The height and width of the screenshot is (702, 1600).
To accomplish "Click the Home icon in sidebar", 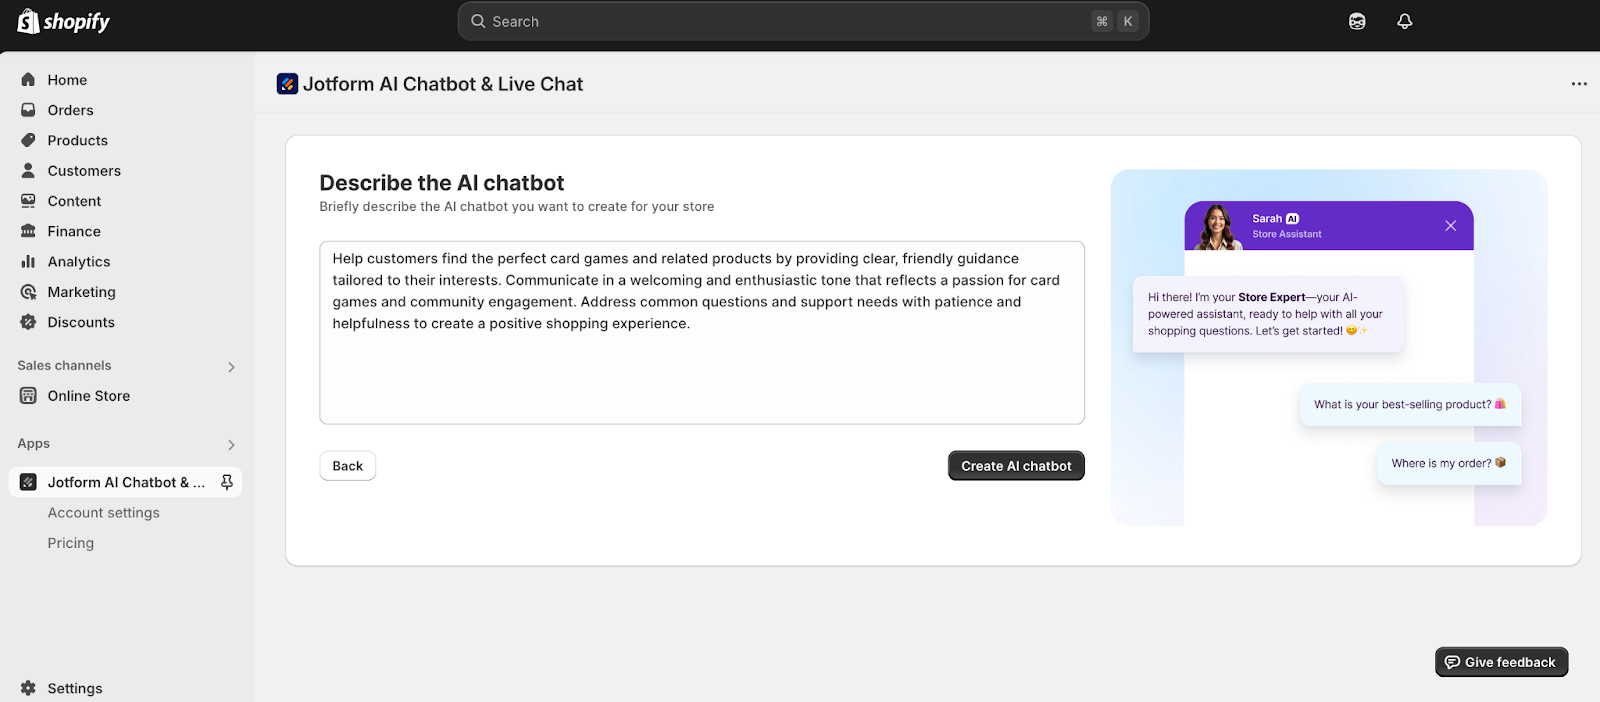I will [28, 80].
